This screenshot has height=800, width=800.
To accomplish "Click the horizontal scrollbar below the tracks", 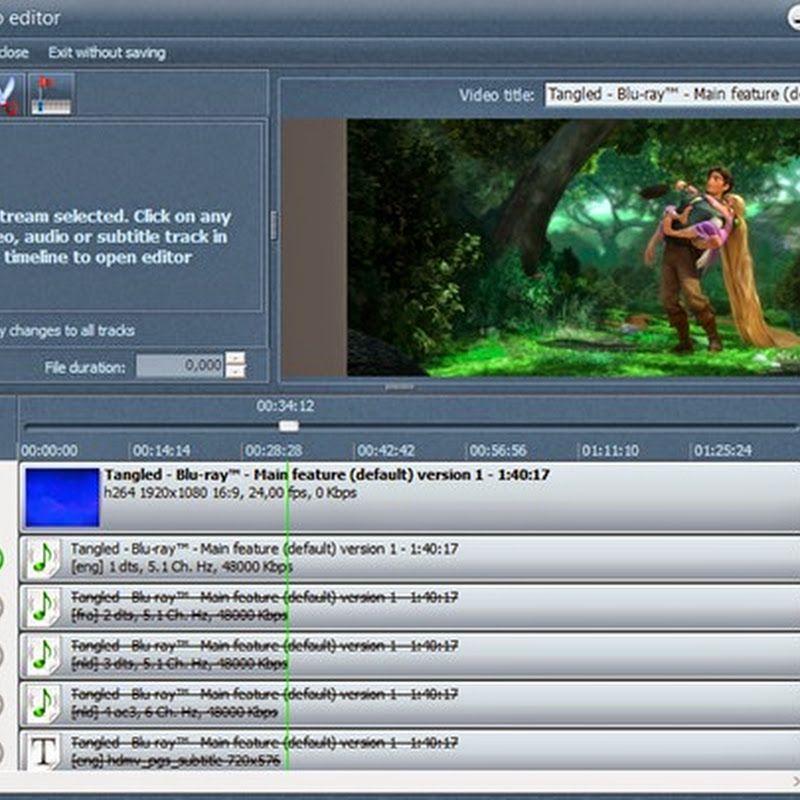I will [400, 781].
